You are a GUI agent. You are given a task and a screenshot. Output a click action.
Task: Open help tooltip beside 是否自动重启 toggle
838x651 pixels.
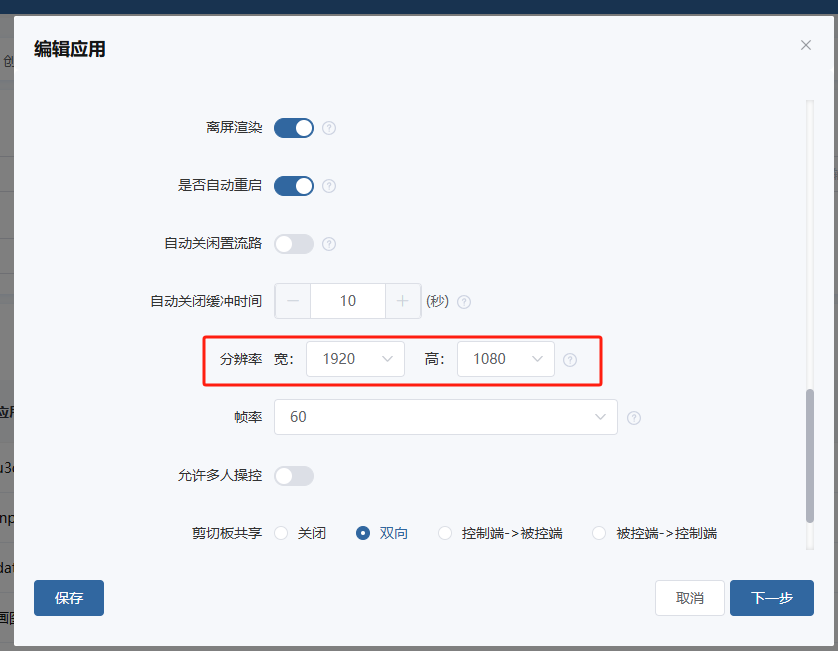pyautogui.click(x=329, y=186)
